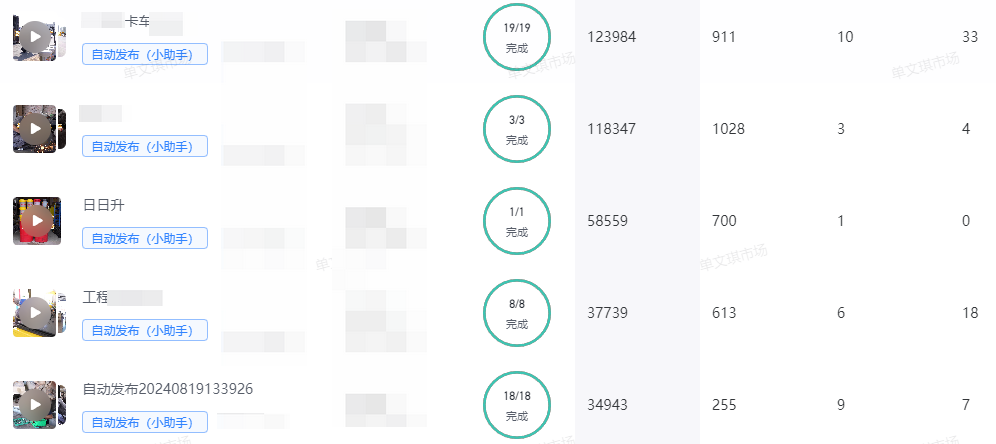This screenshot has height=444, width=996.
Task: Click the 1028 value in second row
Action: coord(728,129)
